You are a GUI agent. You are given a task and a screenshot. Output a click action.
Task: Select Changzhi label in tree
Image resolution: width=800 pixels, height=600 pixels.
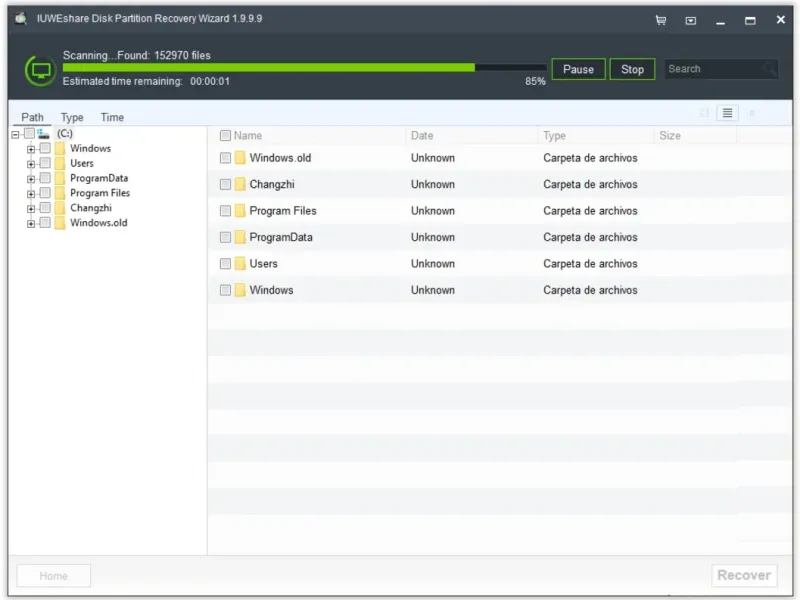click(x=91, y=208)
